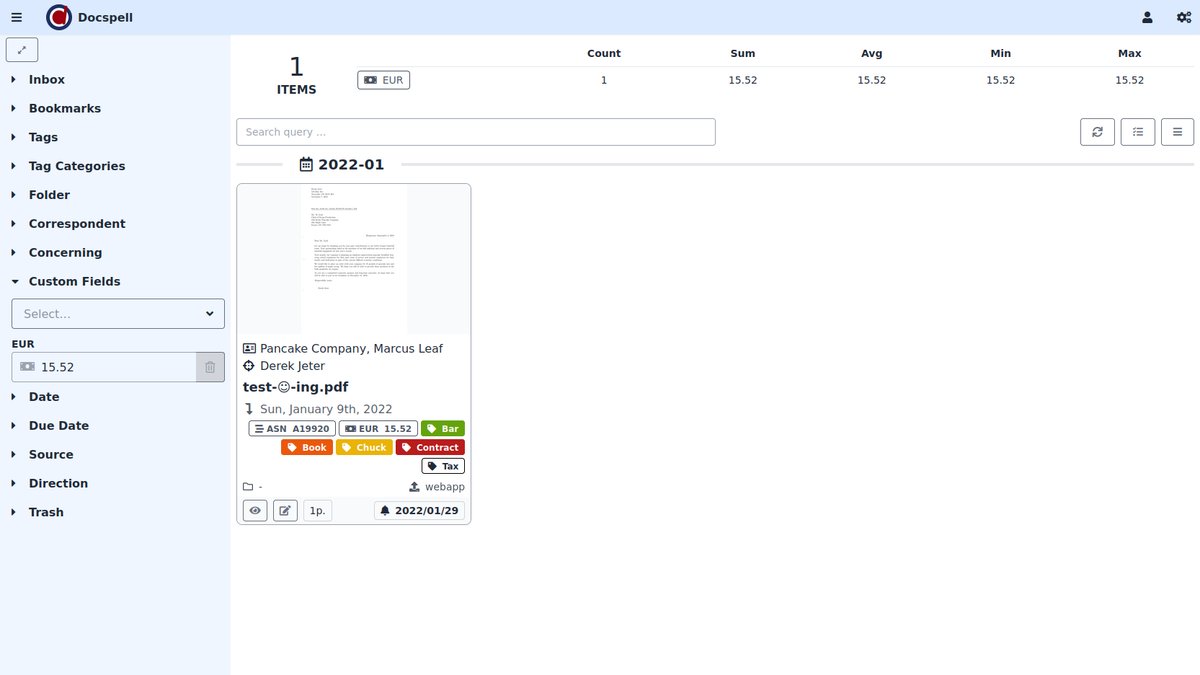This screenshot has width=1200, height=675.
Task: Expand the Tag Categories section
Action: point(77,166)
